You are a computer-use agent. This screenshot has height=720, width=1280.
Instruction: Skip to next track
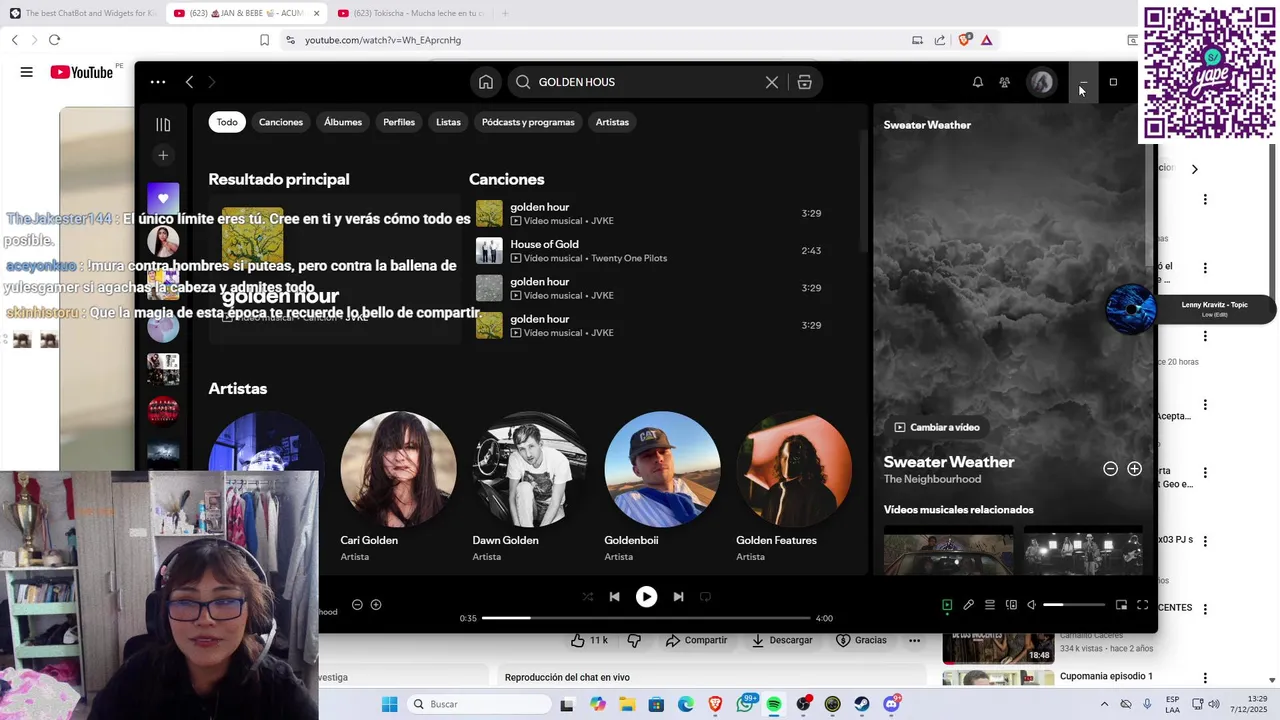(x=678, y=597)
